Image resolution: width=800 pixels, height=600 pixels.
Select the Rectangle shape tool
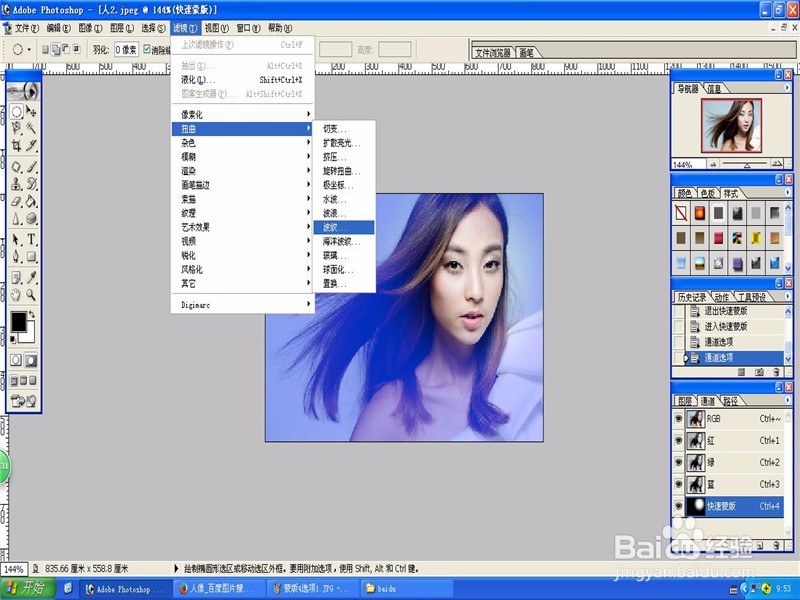click(x=31, y=256)
